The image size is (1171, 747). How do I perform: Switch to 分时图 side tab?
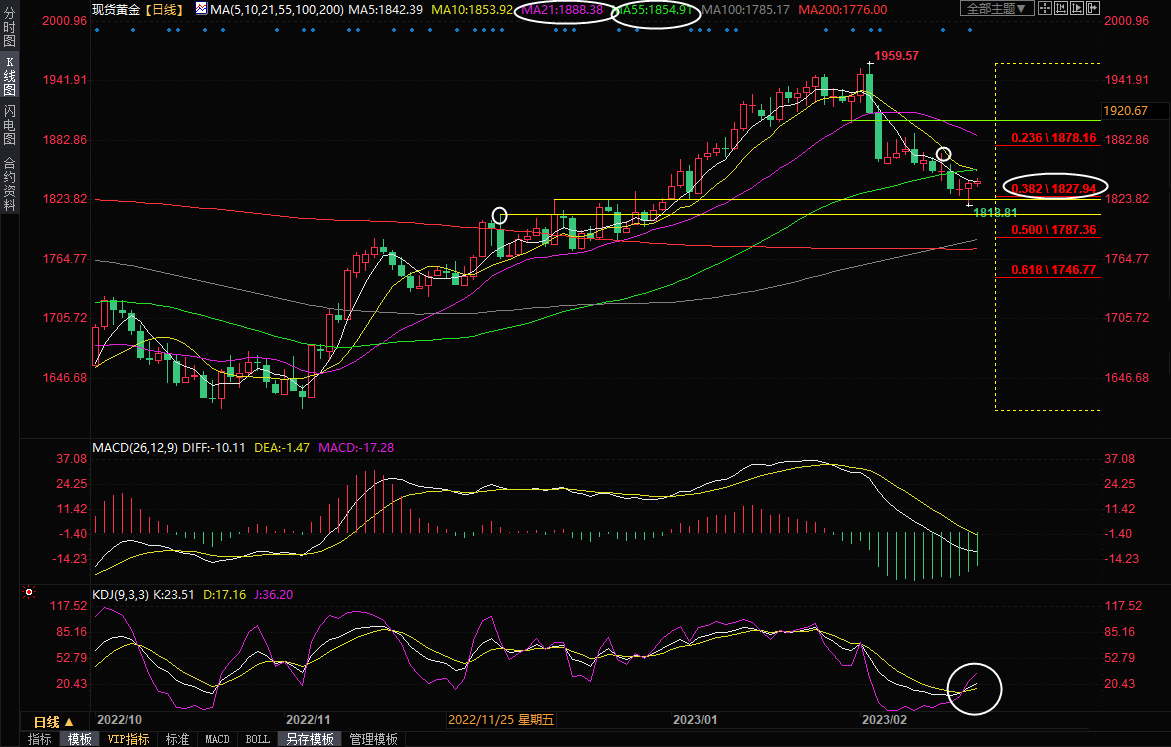(x=9, y=30)
